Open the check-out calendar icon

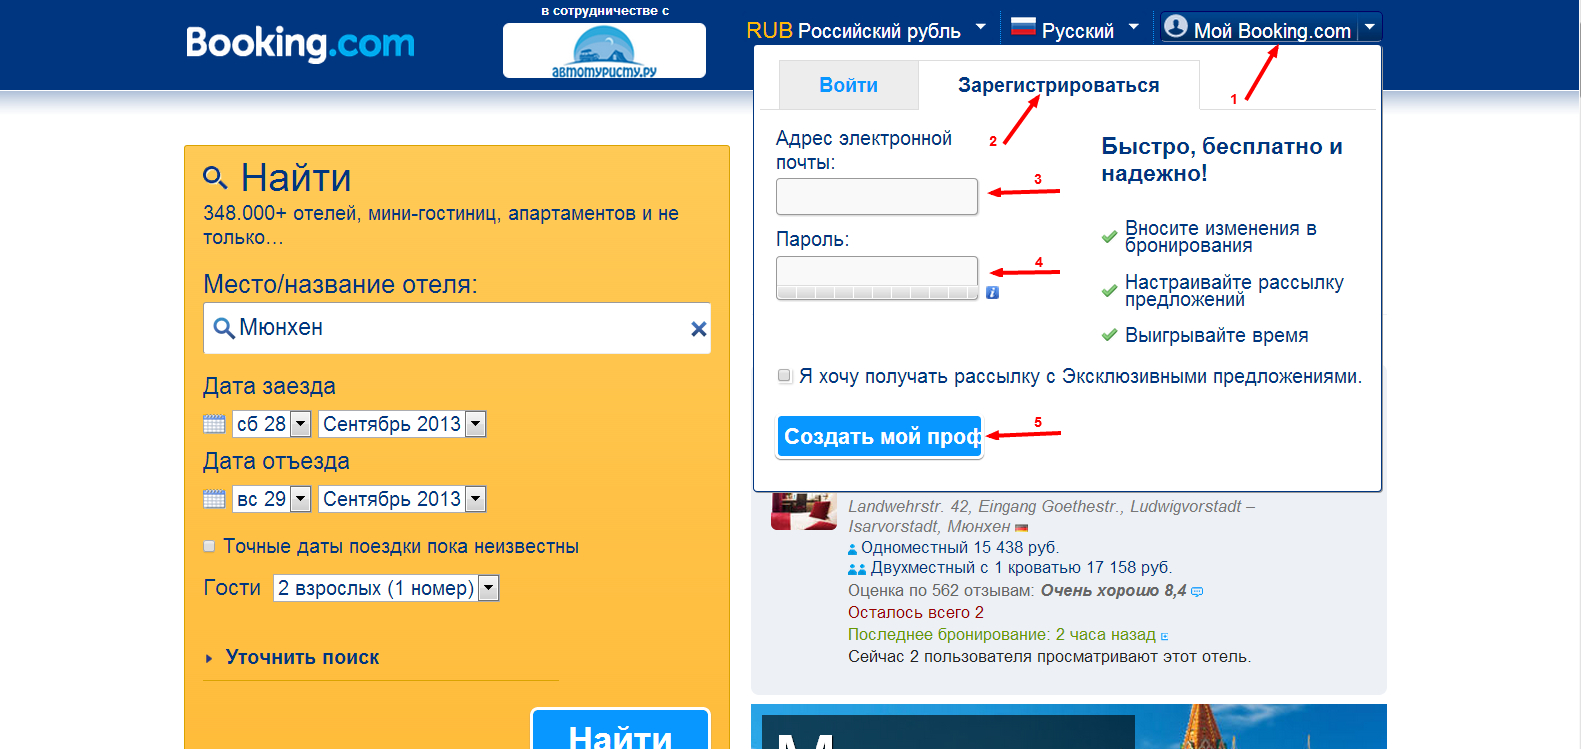(214, 499)
